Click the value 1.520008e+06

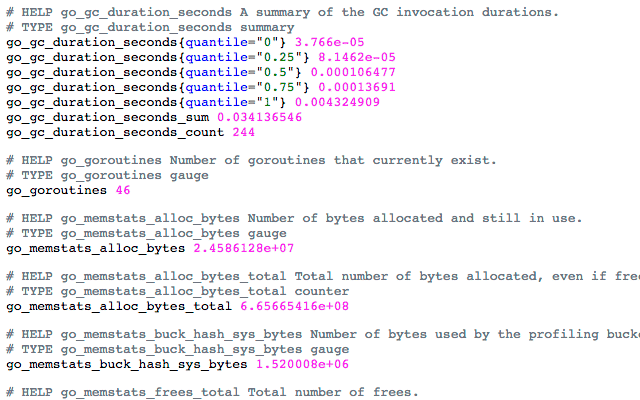(302, 364)
